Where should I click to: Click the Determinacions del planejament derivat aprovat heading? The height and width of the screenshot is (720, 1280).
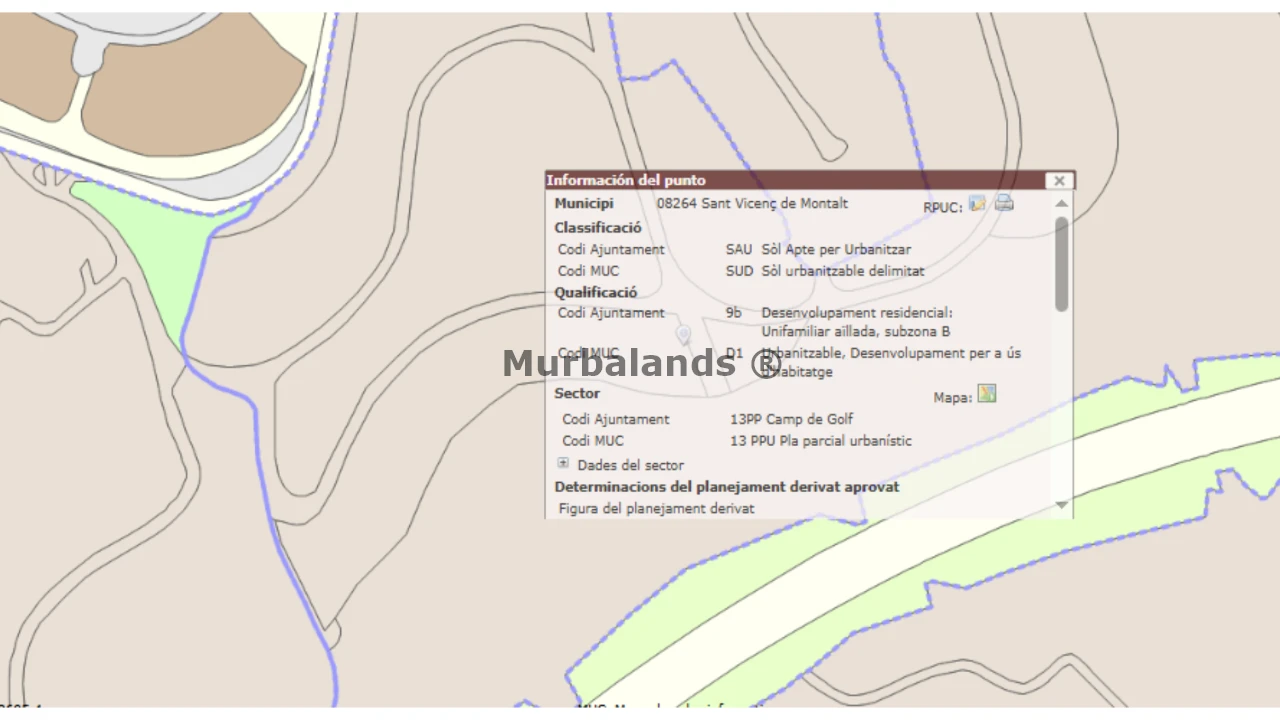click(727, 487)
